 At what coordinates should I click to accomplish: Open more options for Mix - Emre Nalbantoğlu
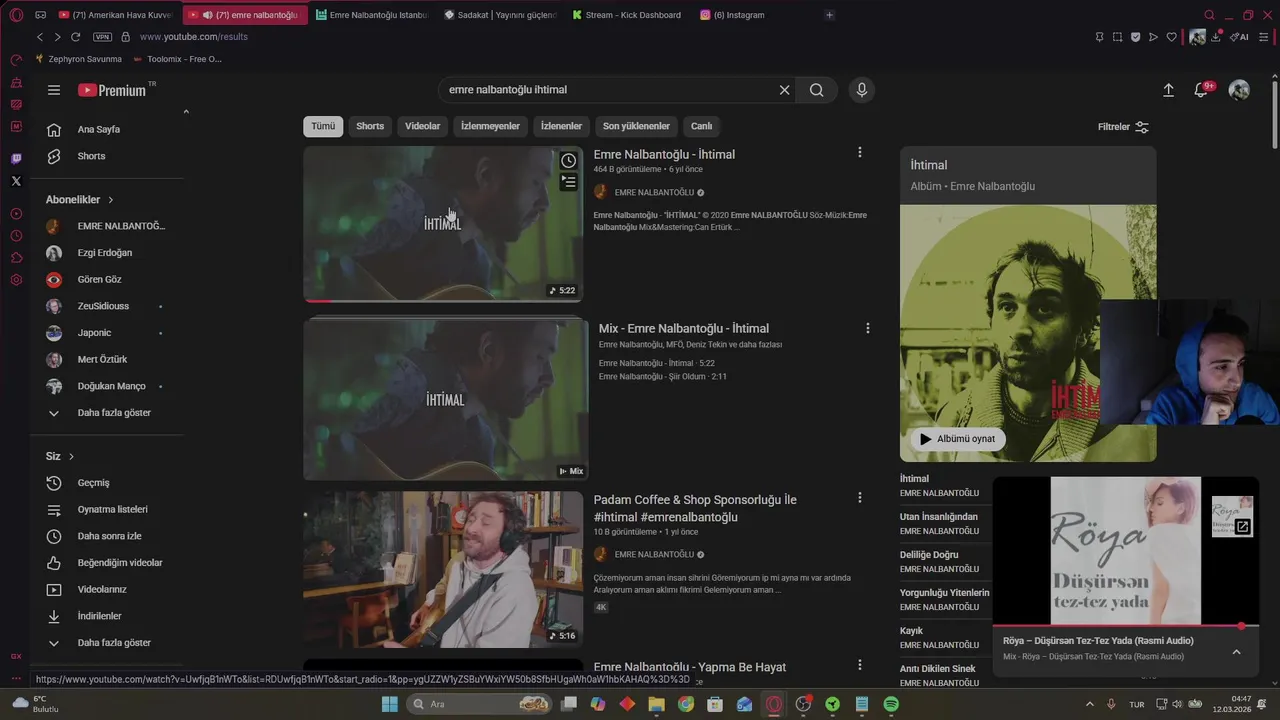tap(867, 328)
